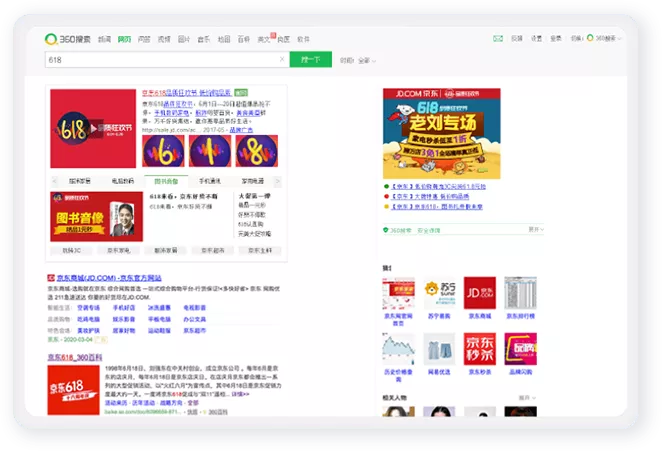Click the red JD favicon beside 京东商城 result
This screenshot has width=662, height=451.
pos(50,277)
